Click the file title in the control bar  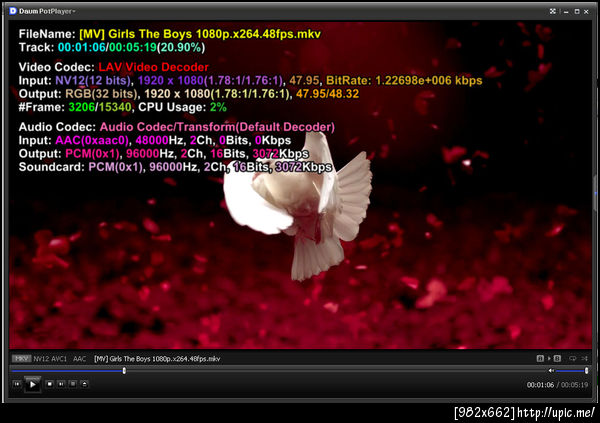point(157,359)
